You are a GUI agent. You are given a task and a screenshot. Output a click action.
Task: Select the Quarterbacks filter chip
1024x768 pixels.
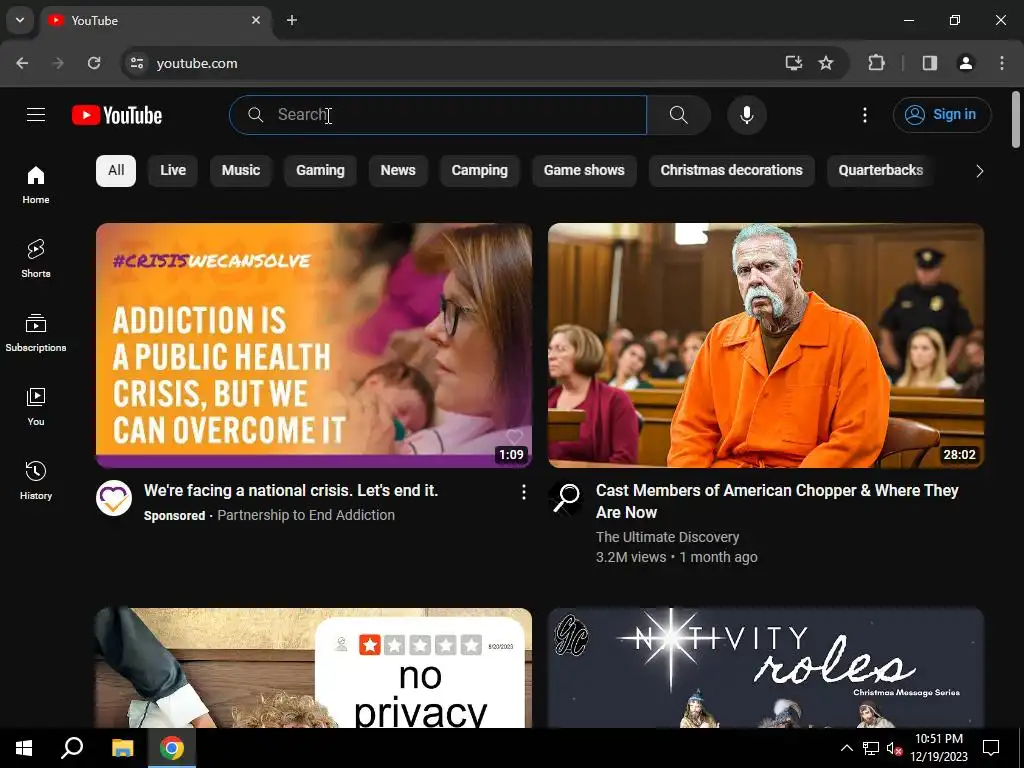click(881, 170)
